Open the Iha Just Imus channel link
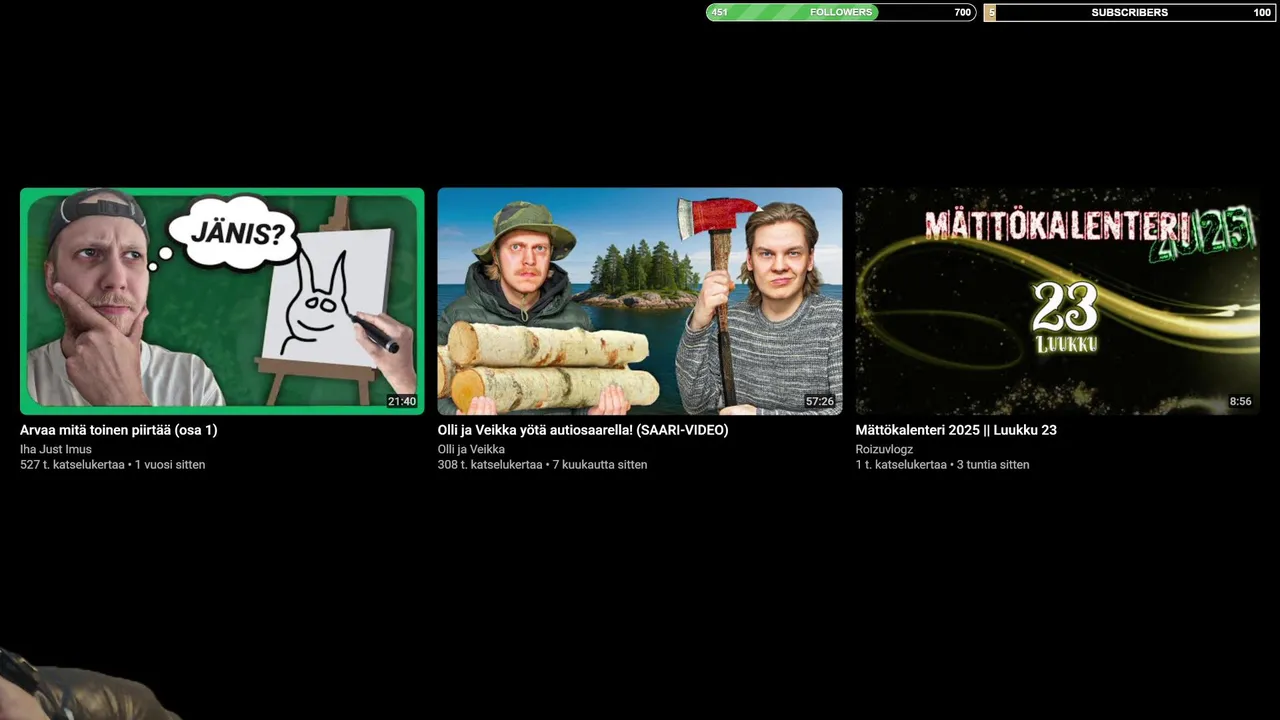1280x720 pixels. pyautogui.click(x=56, y=449)
